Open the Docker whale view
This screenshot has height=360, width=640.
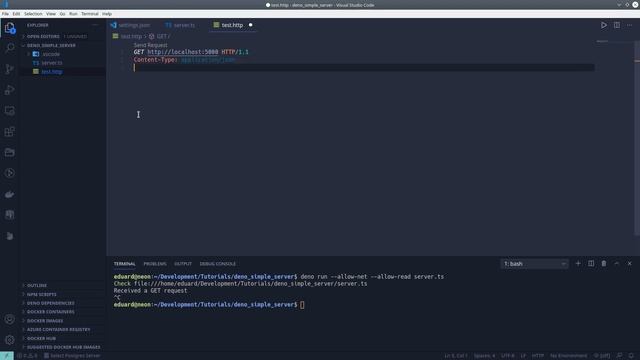[9, 194]
